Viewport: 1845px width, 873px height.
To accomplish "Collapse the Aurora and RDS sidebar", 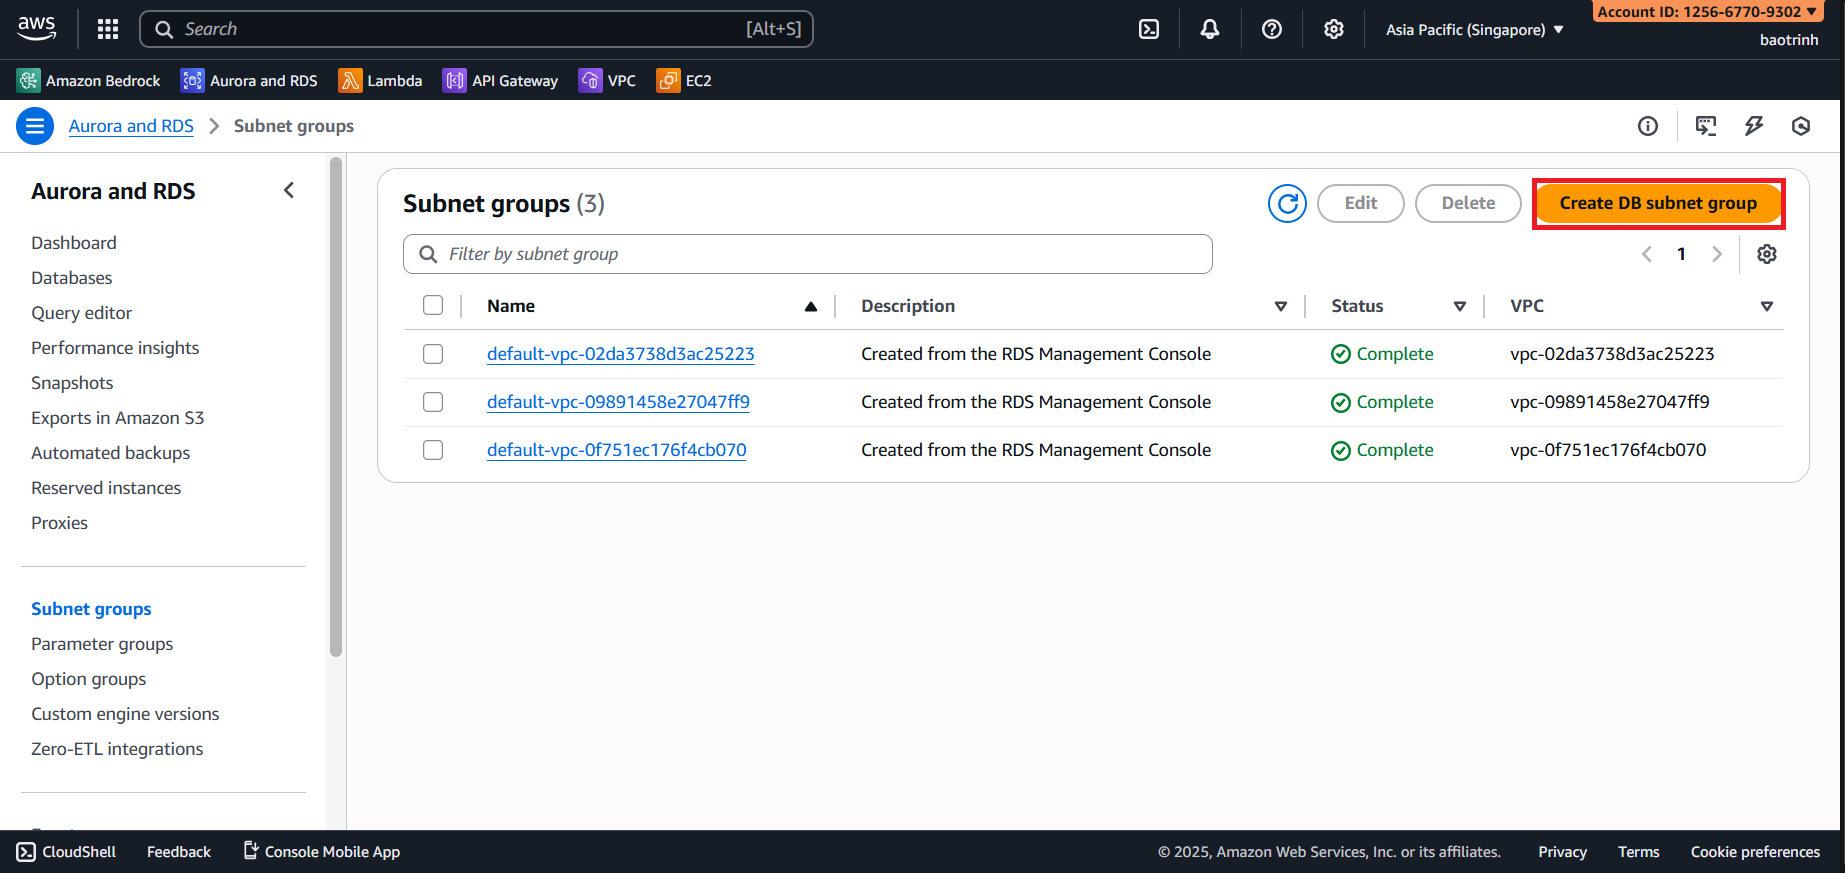I will pyautogui.click(x=289, y=191).
